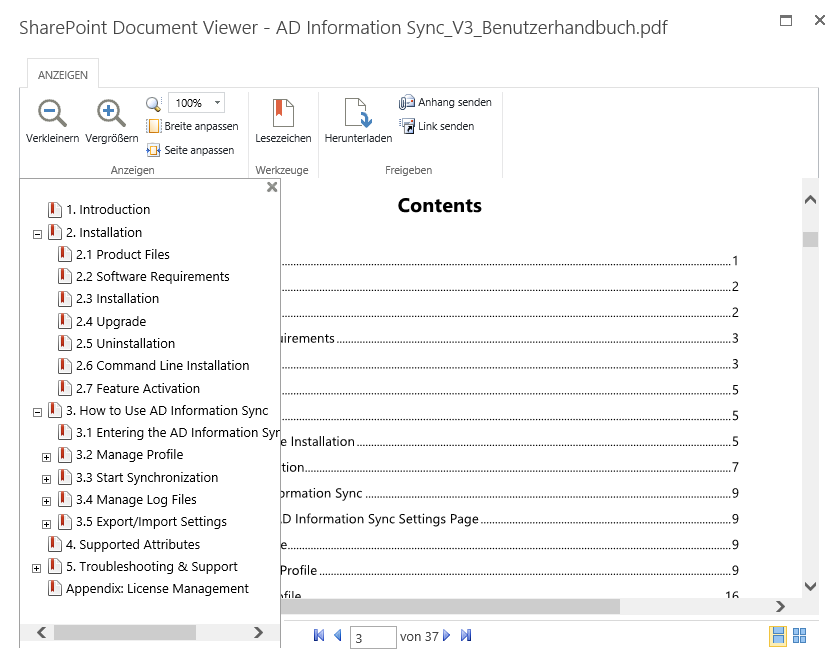Click the magnifier icon beside zoom percentage
The height and width of the screenshot is (650, 839).
[x=154, y=103]
